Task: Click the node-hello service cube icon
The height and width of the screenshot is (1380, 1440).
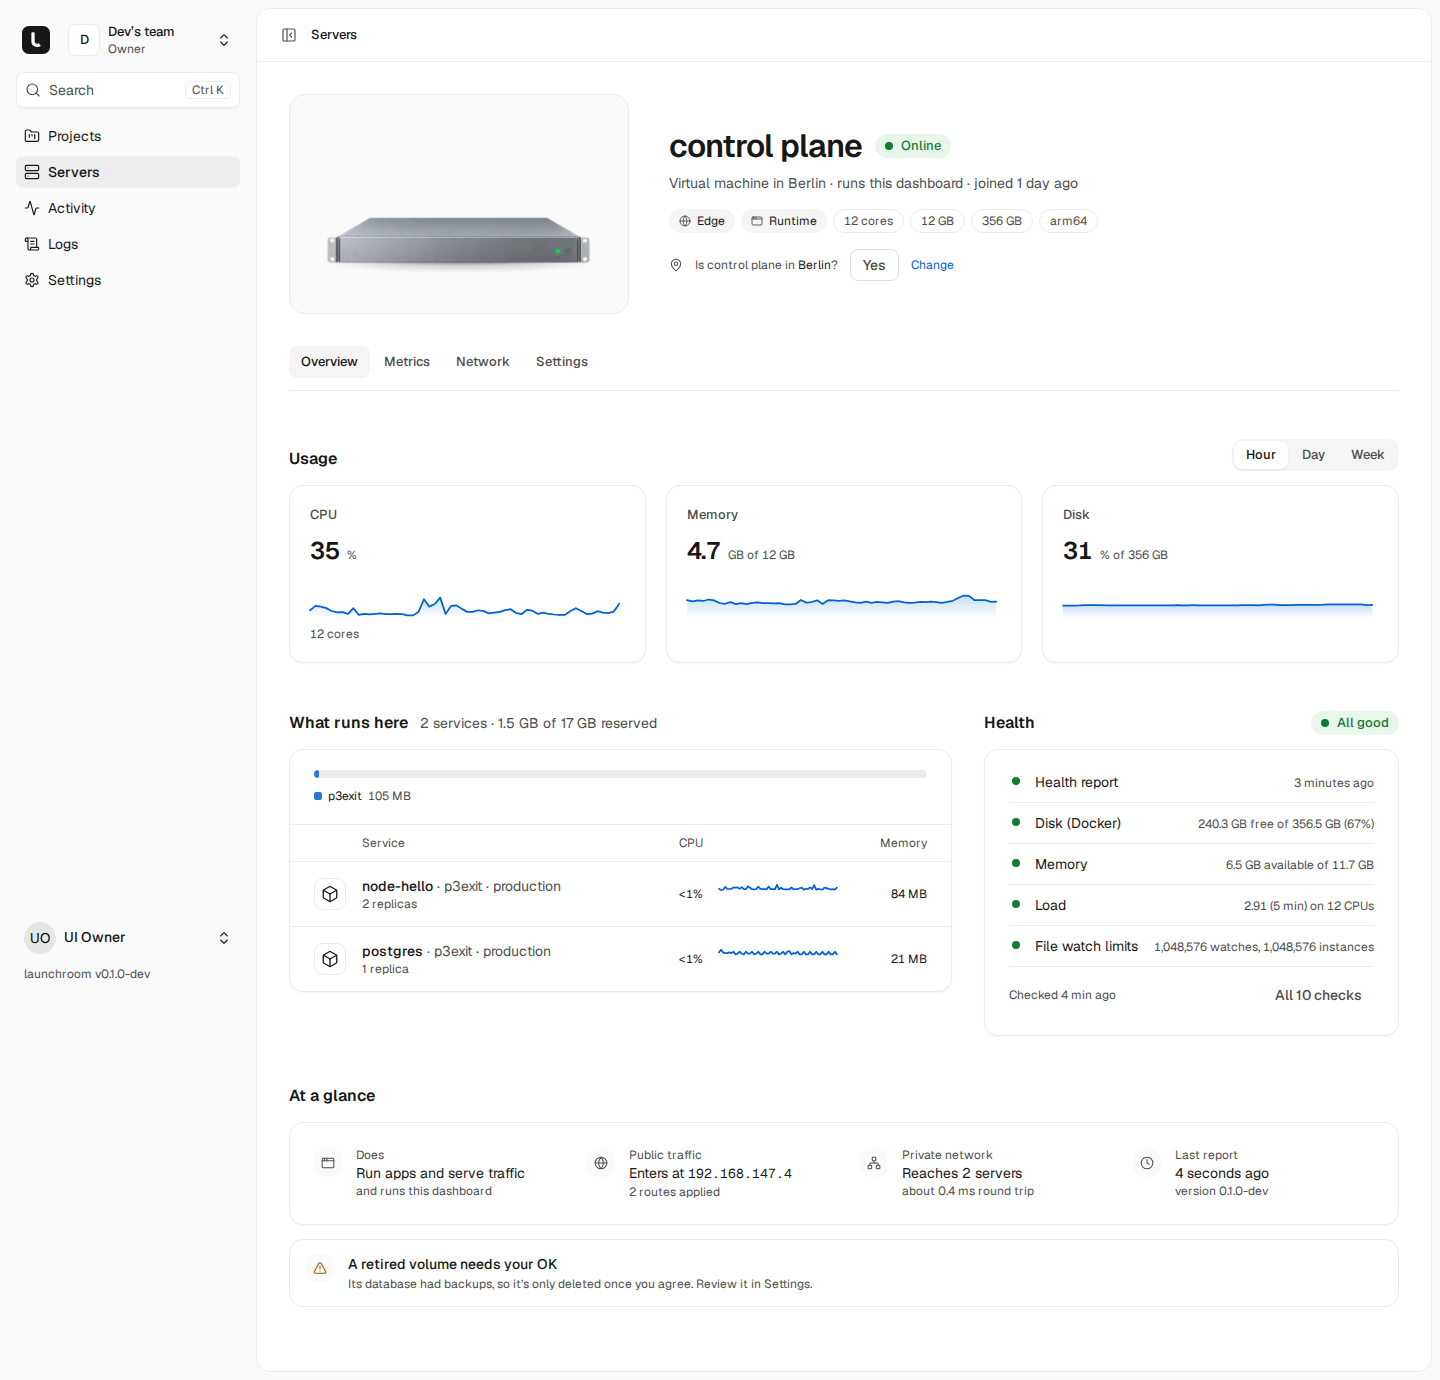Action: [330, 894]
